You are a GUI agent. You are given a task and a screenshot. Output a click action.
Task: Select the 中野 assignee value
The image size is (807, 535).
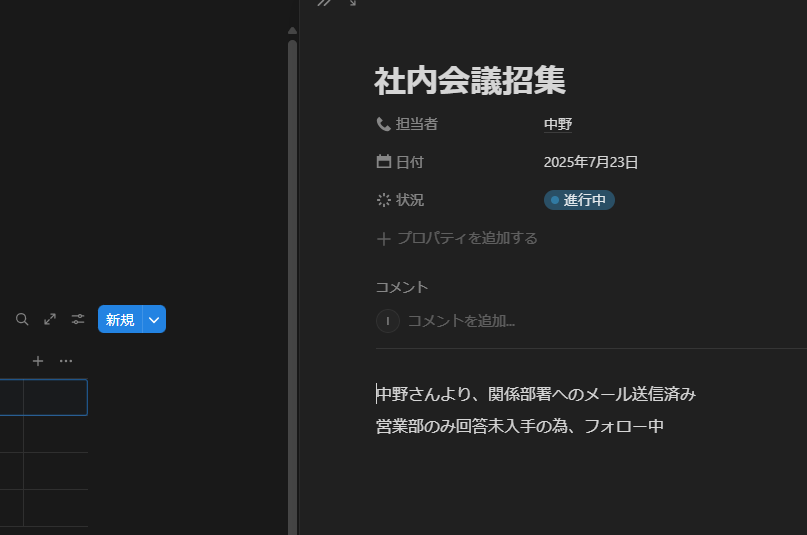tap(558, 124)
